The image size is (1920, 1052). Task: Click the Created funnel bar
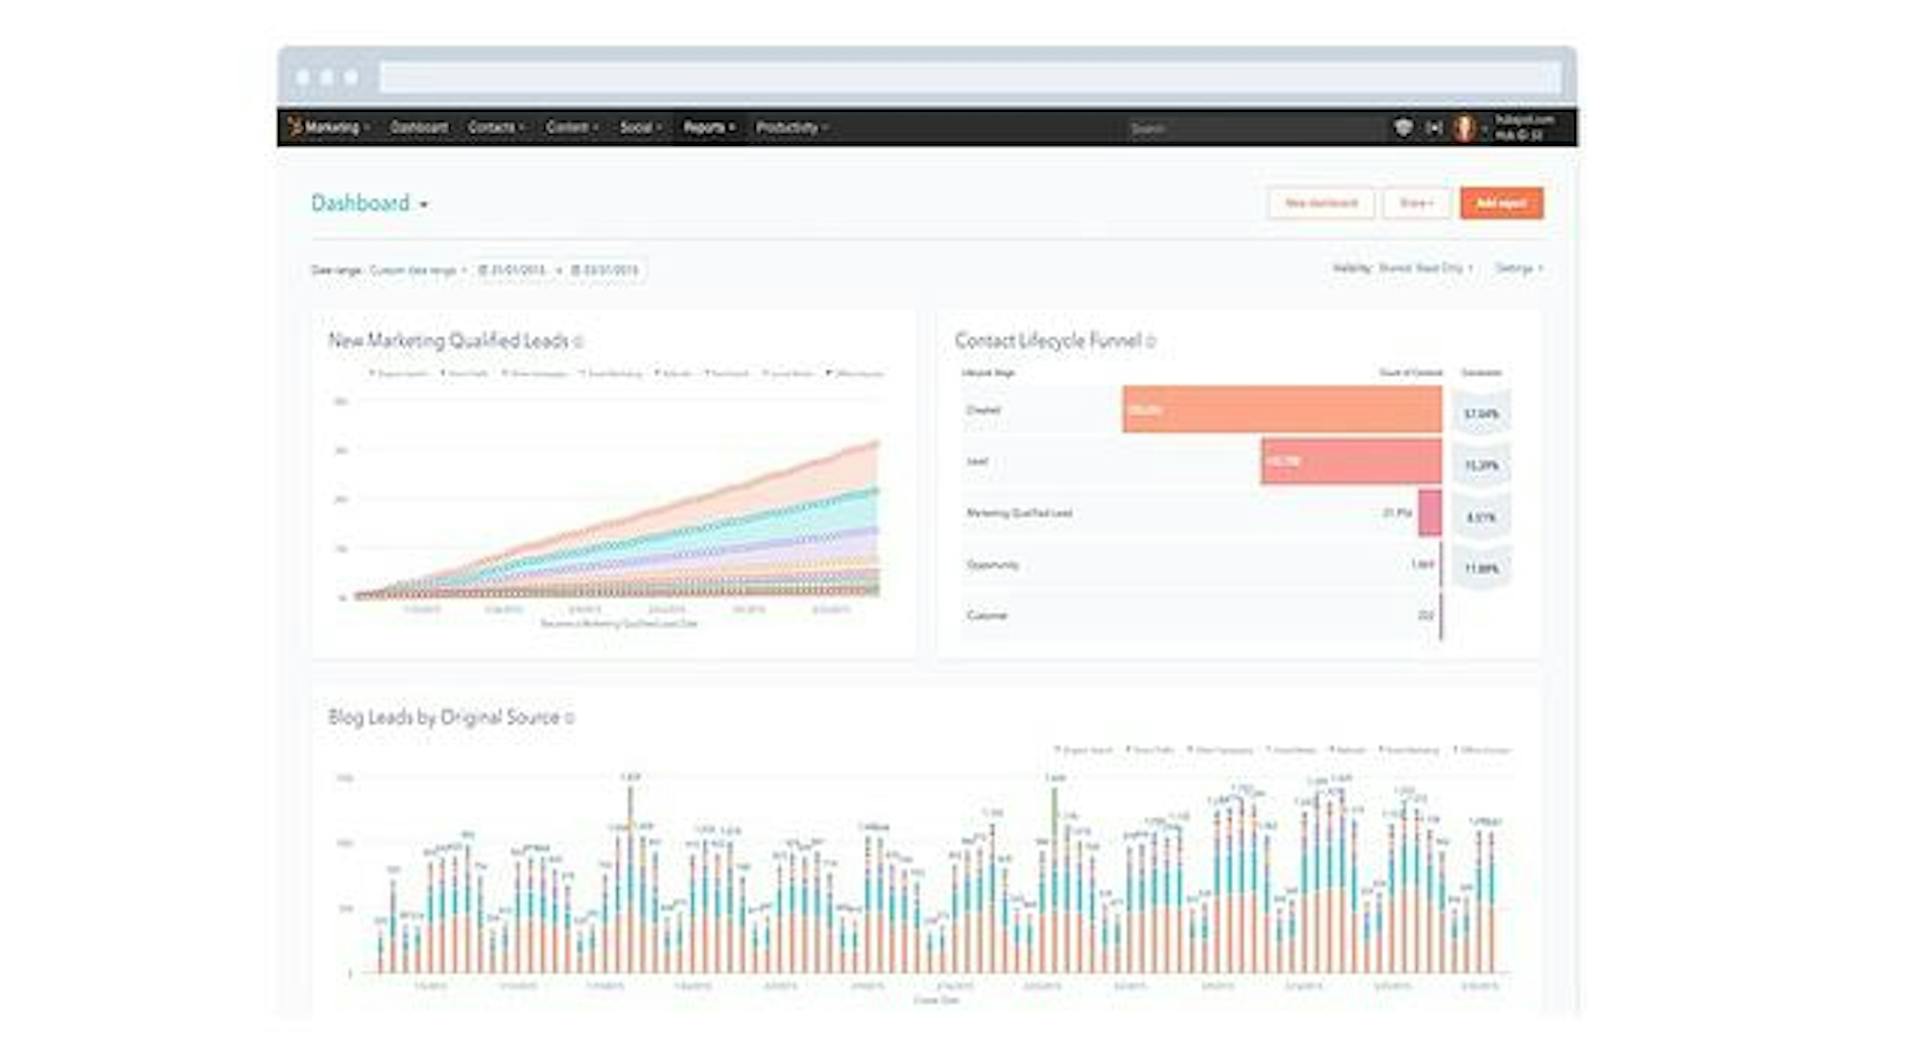[x=1282, y=410]
